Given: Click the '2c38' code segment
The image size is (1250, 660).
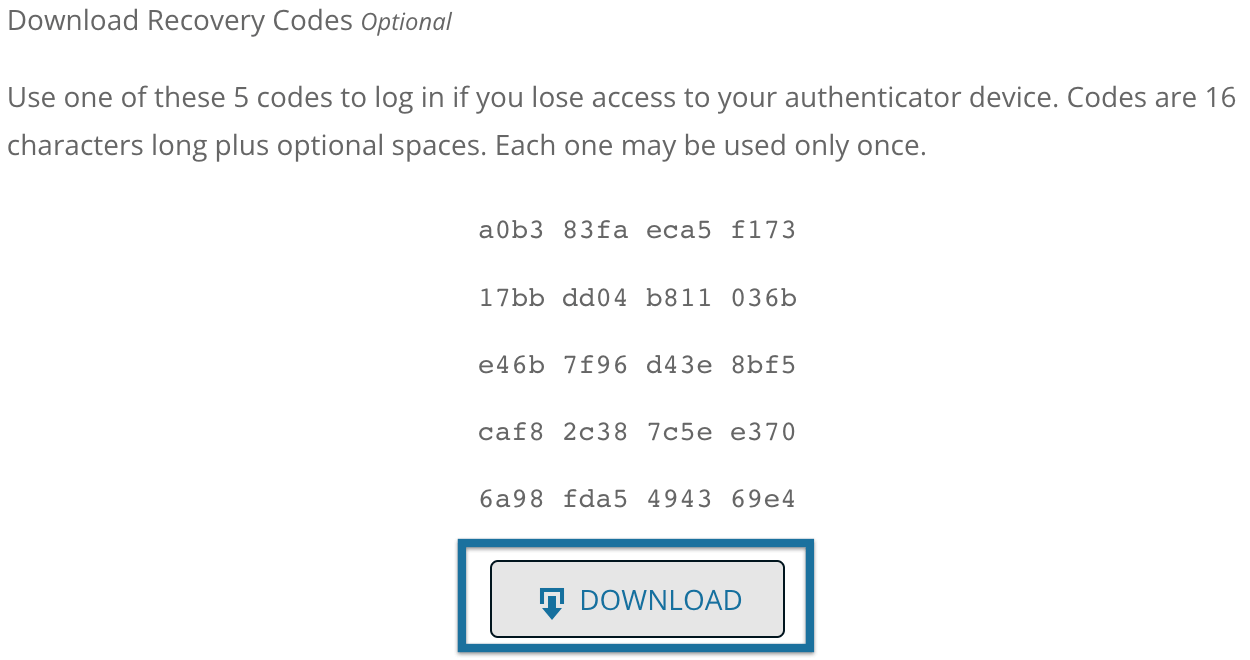Looking at the screenshot, I should (x=595, y=432).
